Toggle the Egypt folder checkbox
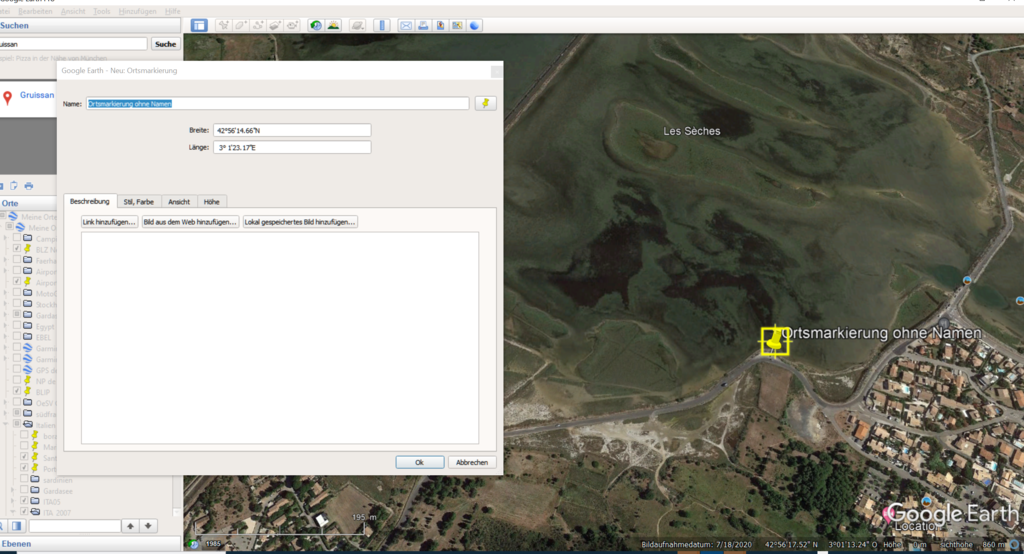 tap(17, 325)
